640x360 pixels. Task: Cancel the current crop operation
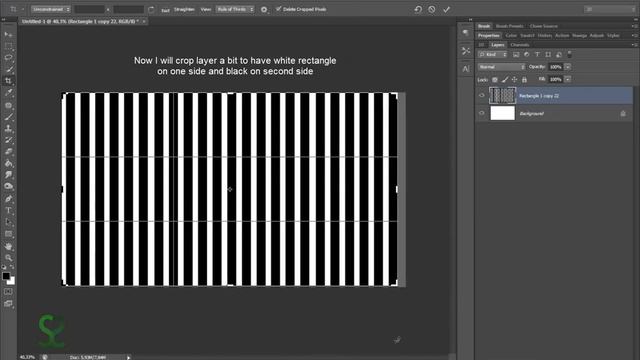click(432, 9)
